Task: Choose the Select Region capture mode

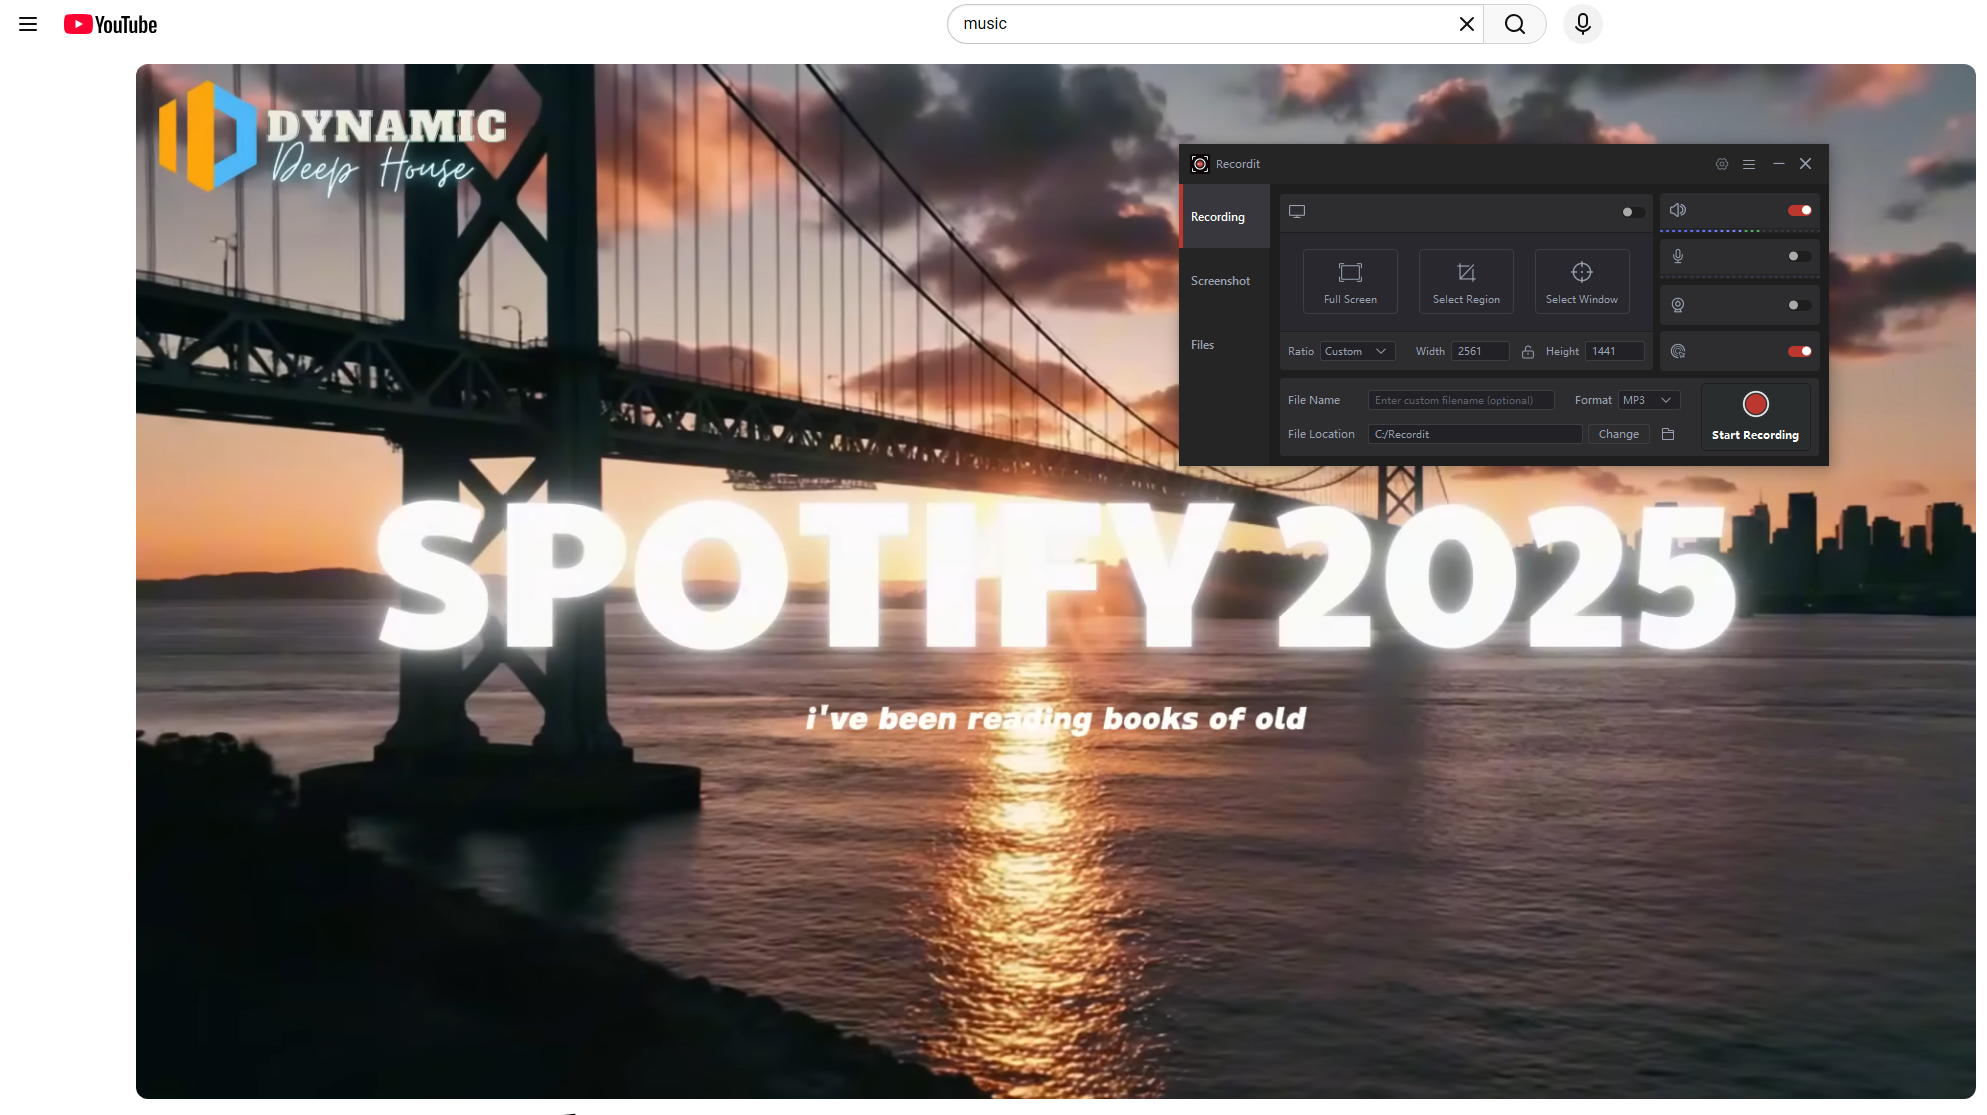Action: tap(1466, 281)
